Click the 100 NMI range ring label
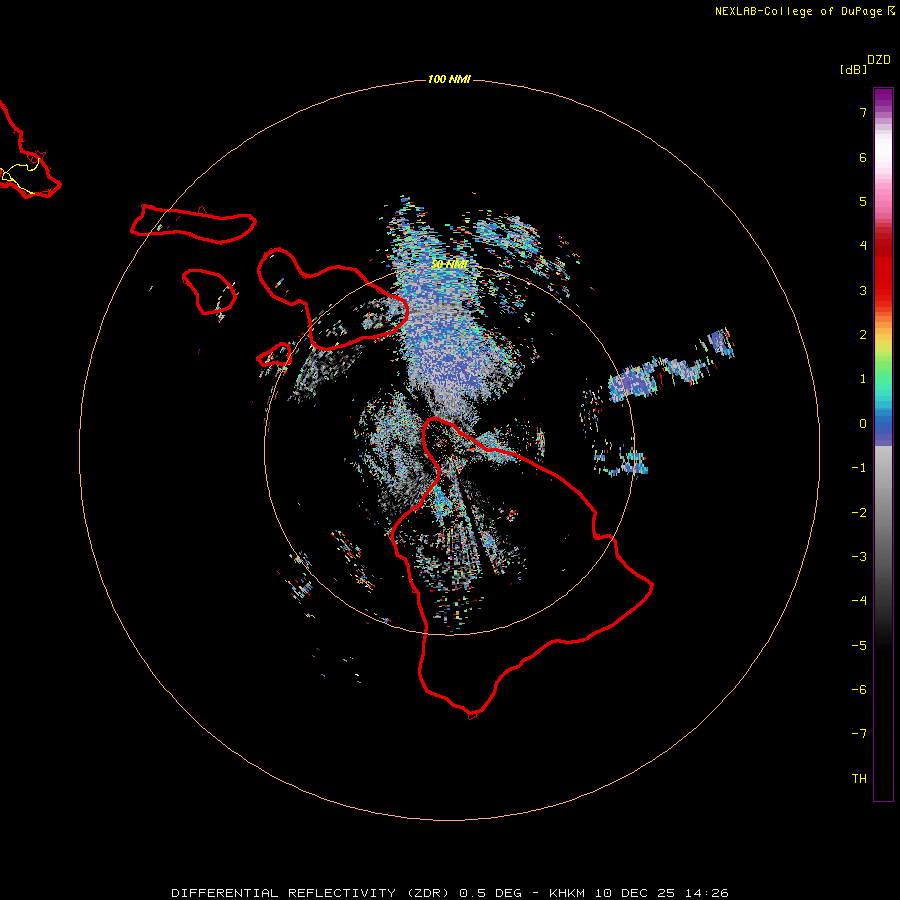The image size is (900, 900). (x=449, y=79)
